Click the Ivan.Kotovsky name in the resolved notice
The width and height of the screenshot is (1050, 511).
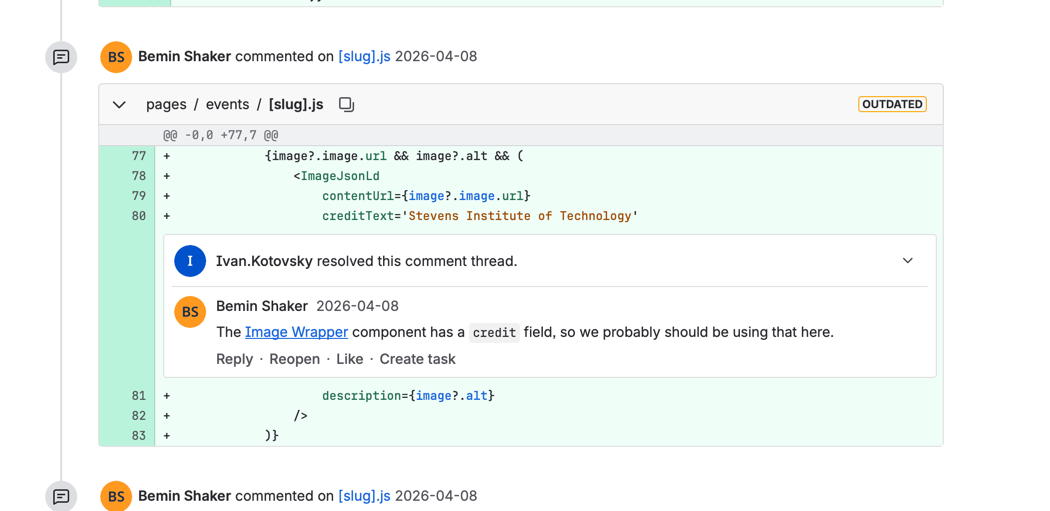[264, 261]
